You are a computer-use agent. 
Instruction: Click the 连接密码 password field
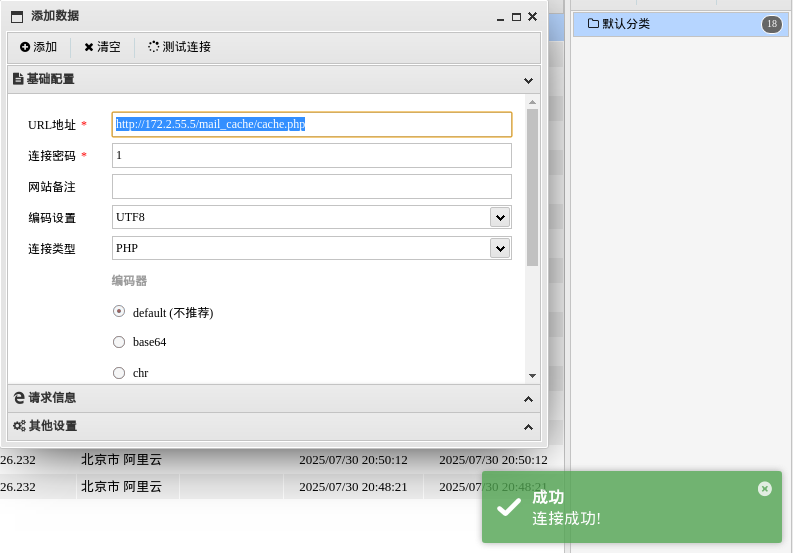coord(312,155)
